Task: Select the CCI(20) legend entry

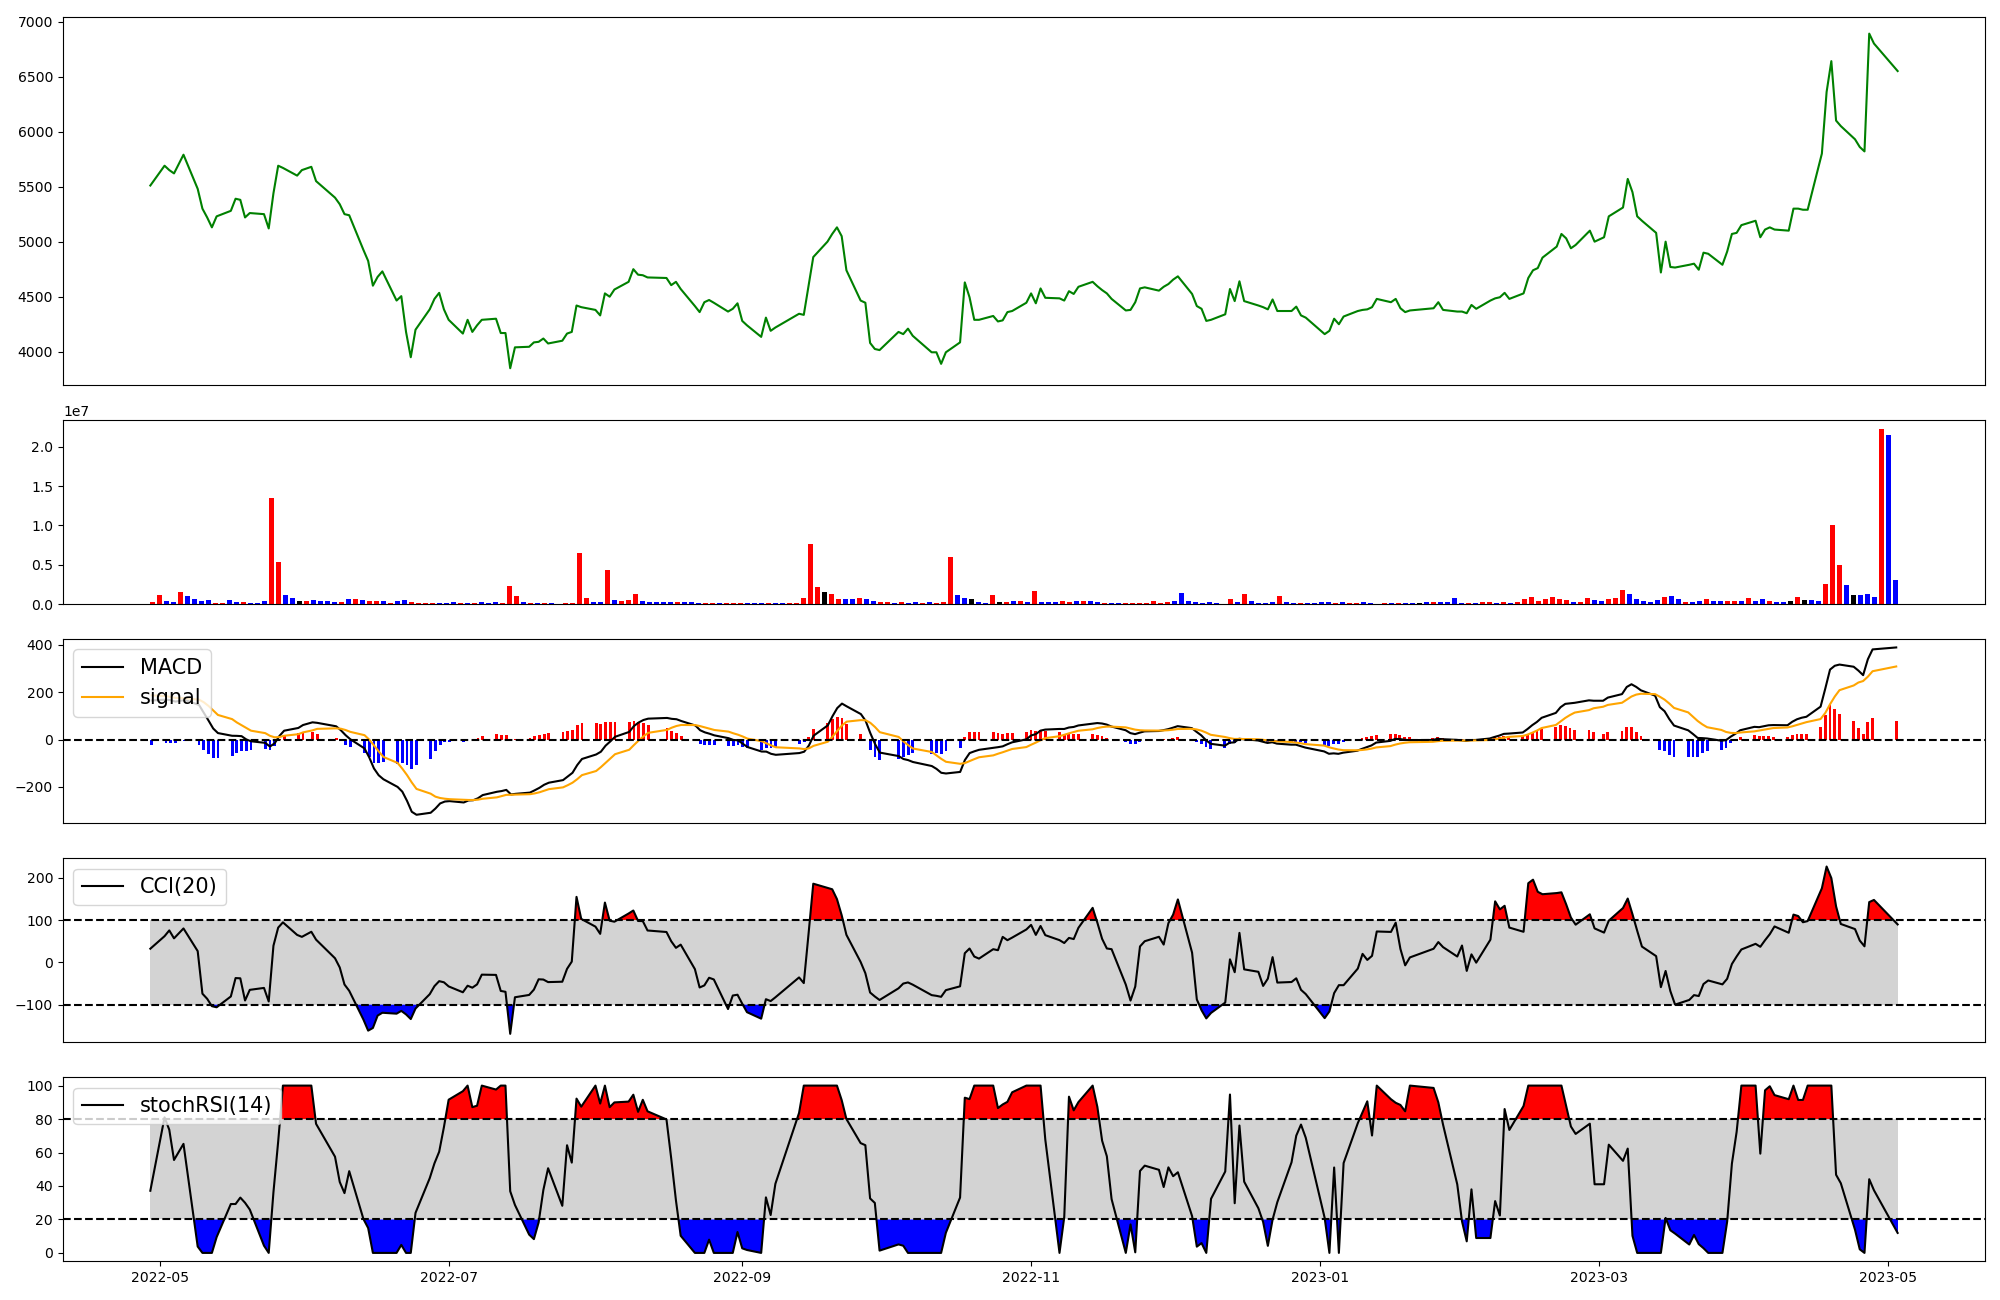Action: [x=177, y=886]
